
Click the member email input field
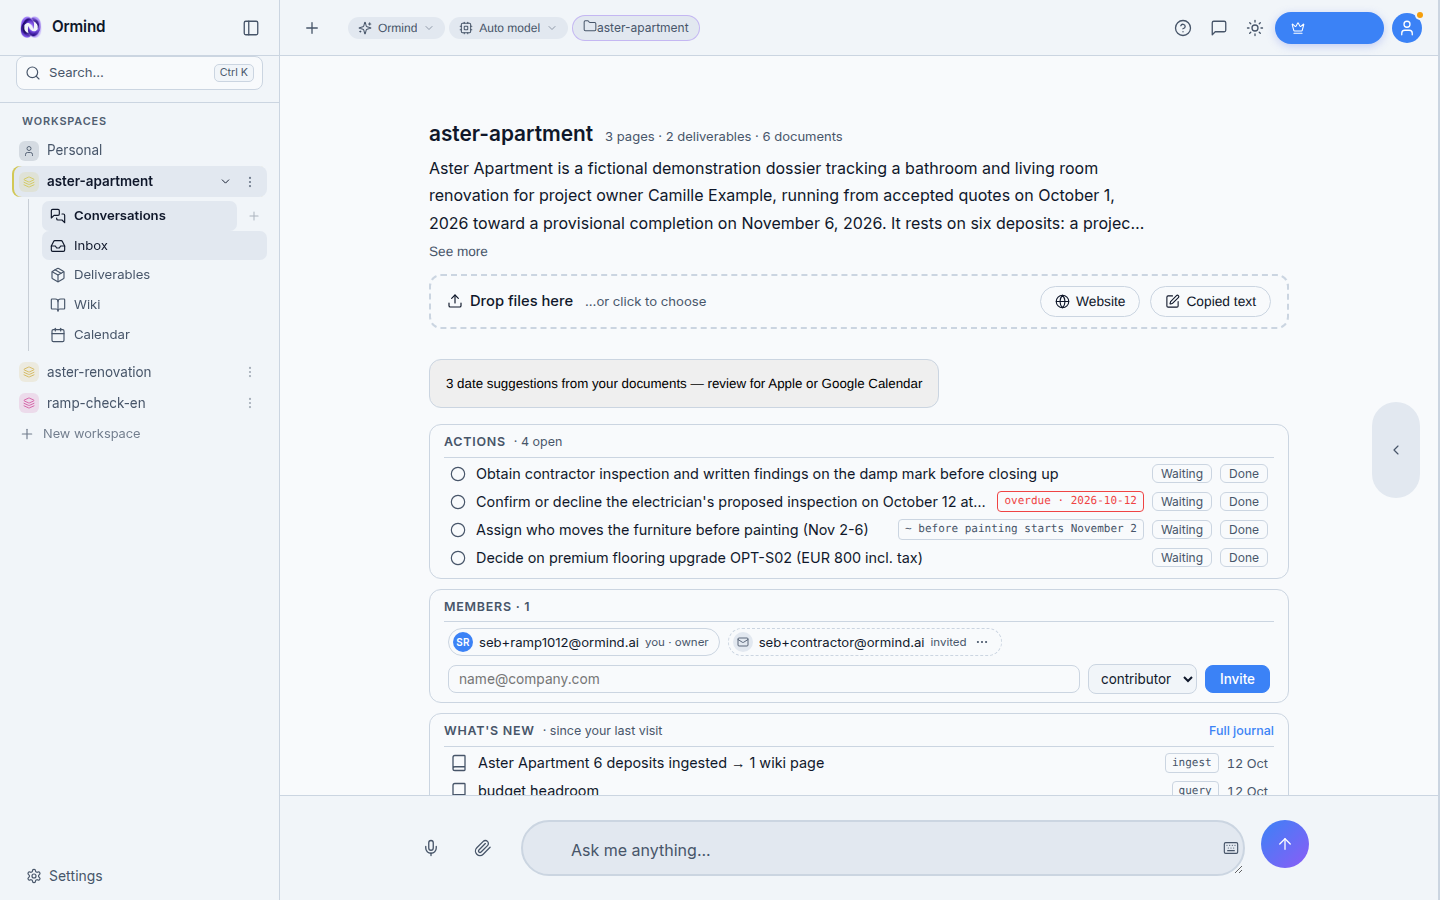[764, 679]
